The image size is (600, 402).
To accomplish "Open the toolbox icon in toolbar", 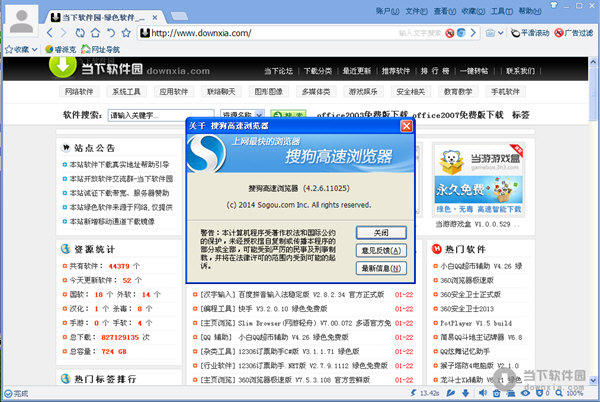I will (490, 33).
